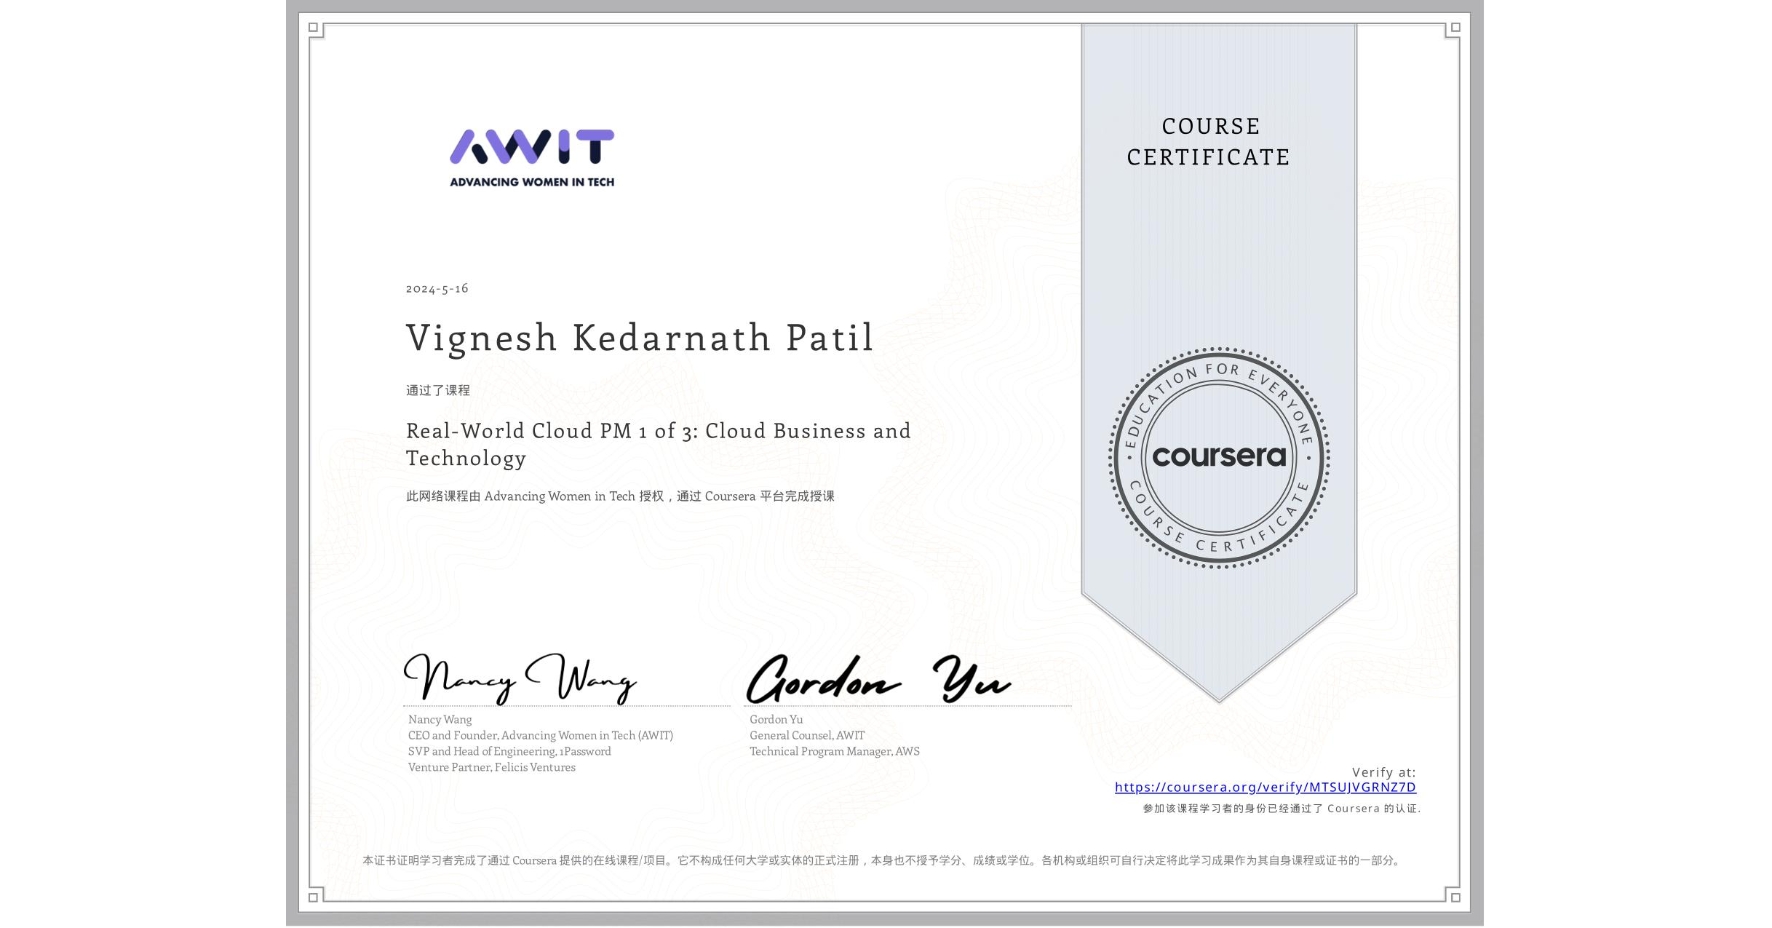Select the name Vignesh Kedarnath Patil

pos(640,338)
